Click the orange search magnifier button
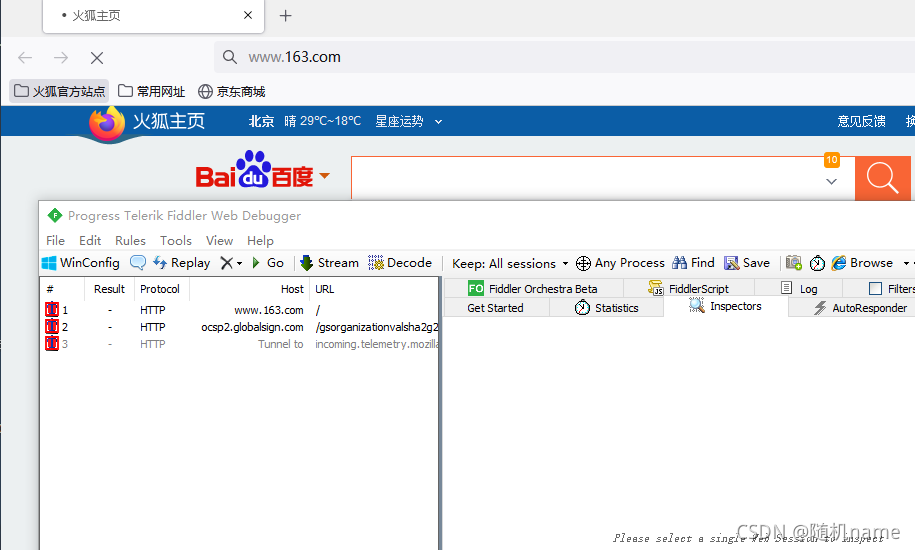Image resolution: width=915 pixels, height=550 pixels. coord(882,178)
